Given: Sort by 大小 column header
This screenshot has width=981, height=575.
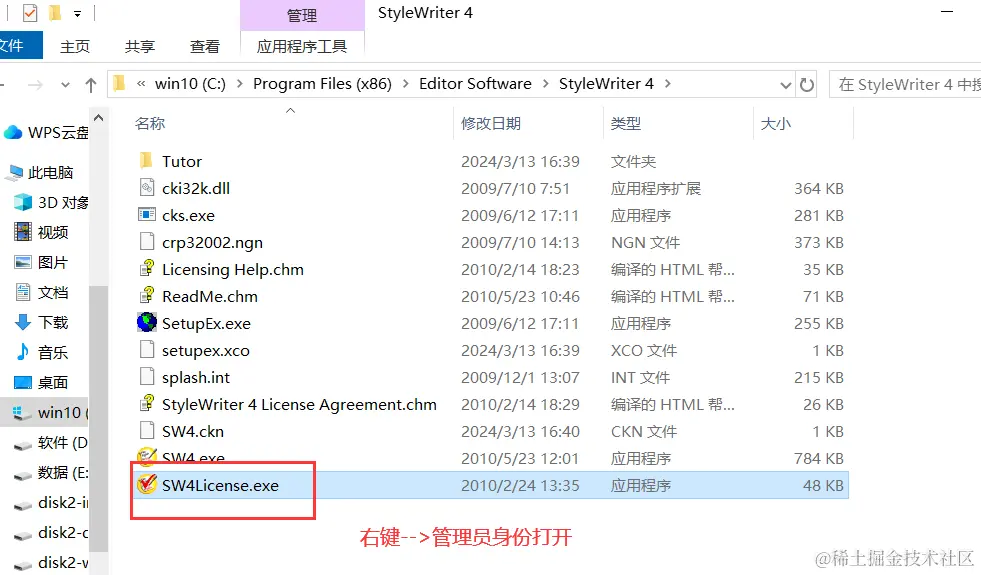Looking at the screenshot, I should (x=776, y=123).
